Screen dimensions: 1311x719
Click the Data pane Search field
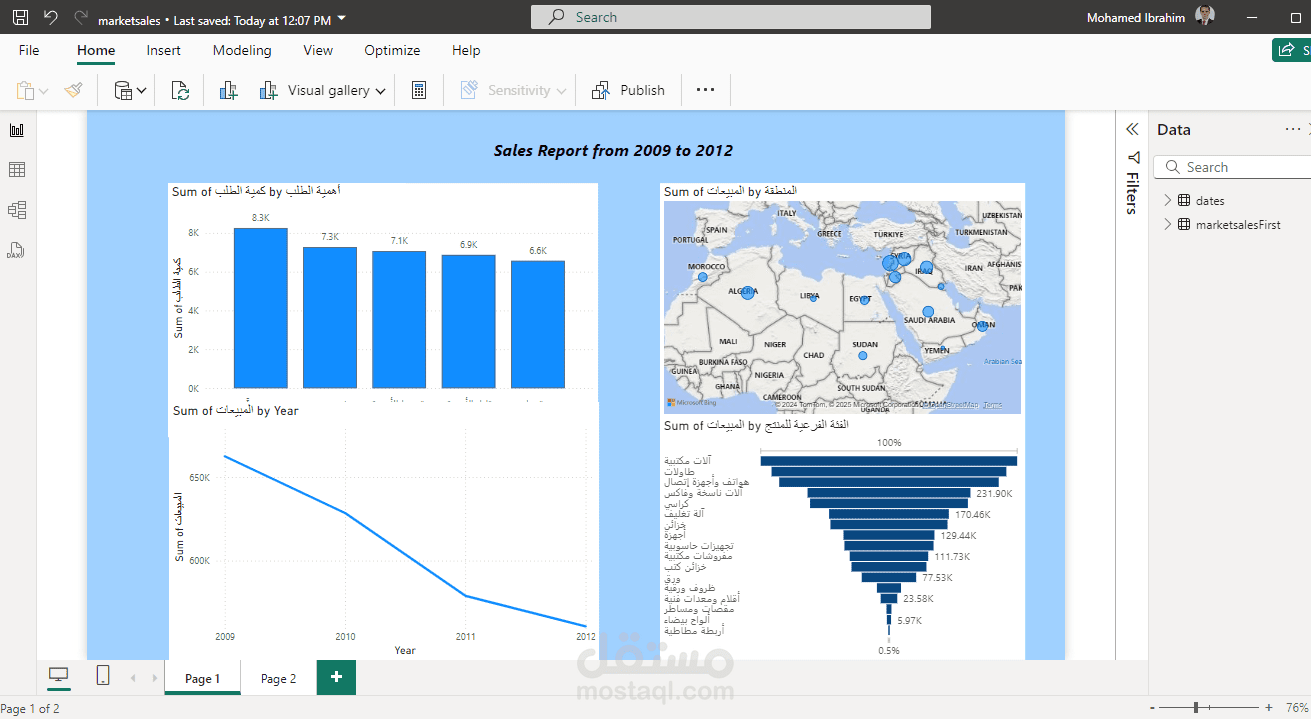(x=1234, y=167)
